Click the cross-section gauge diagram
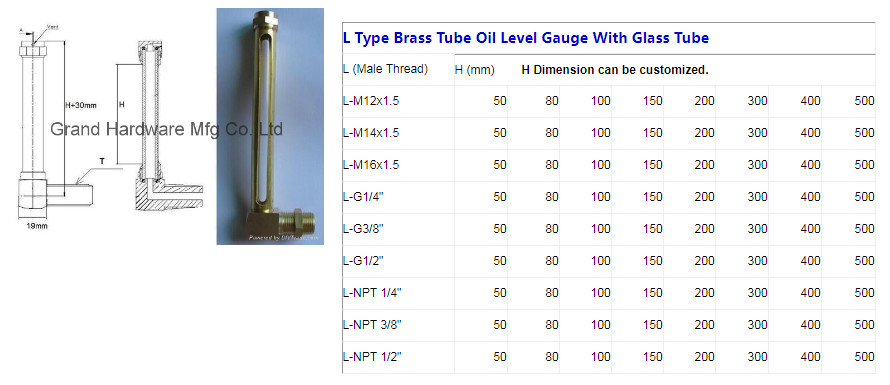 tap(165, 129)
